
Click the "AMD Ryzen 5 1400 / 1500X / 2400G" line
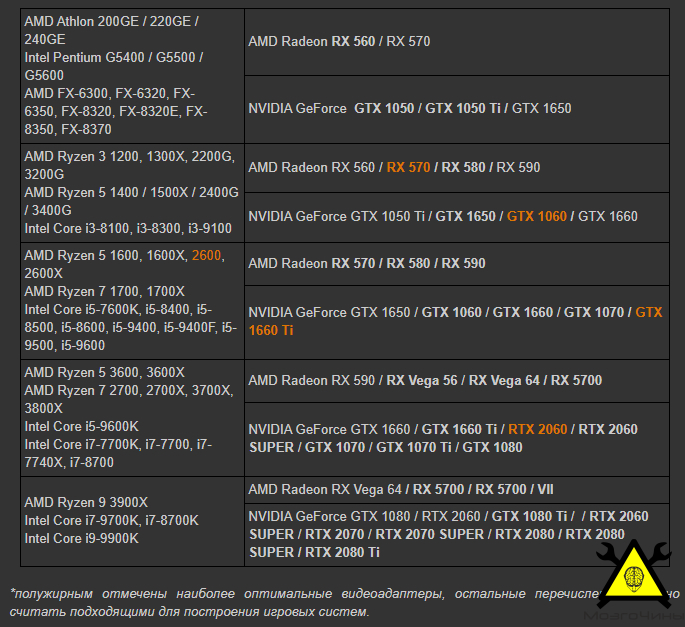pyautogui.click(x=131, y=192)
